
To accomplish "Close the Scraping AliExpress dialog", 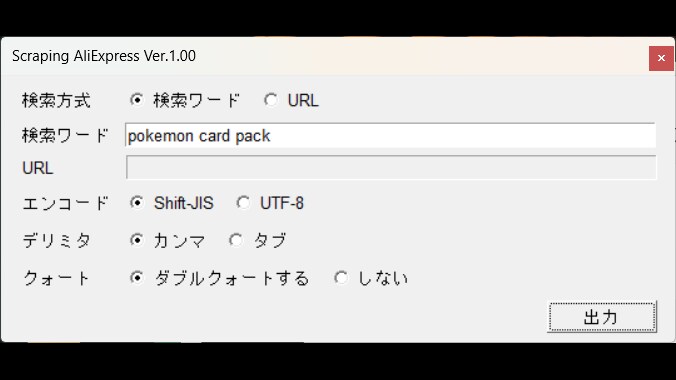I will tap(661, 58).
